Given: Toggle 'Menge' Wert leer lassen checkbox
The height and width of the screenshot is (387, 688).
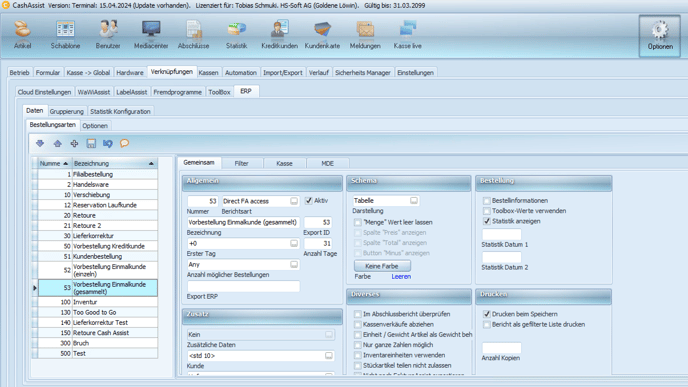Looking at the screenshot, I should [x=358, y=222].
